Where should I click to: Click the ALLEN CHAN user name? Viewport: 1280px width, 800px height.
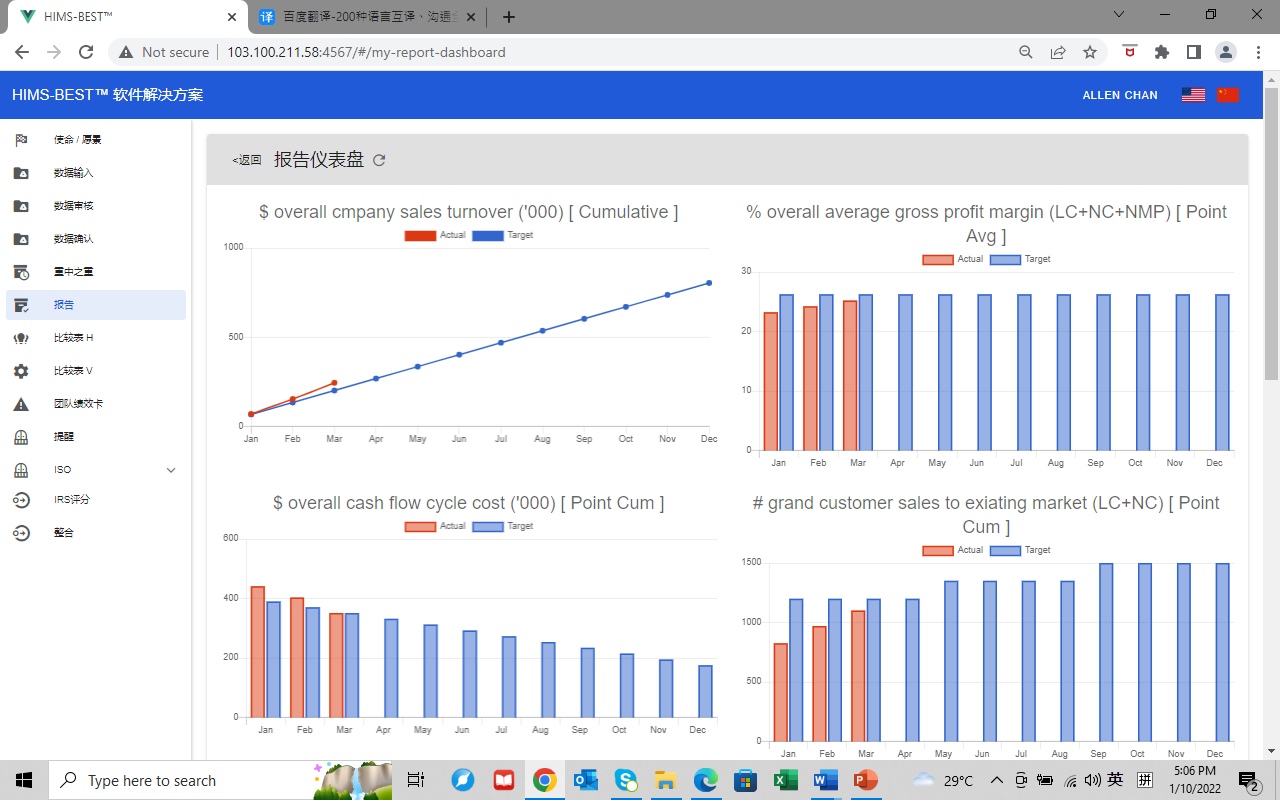pyautogui.click(x=1120, y=95)
